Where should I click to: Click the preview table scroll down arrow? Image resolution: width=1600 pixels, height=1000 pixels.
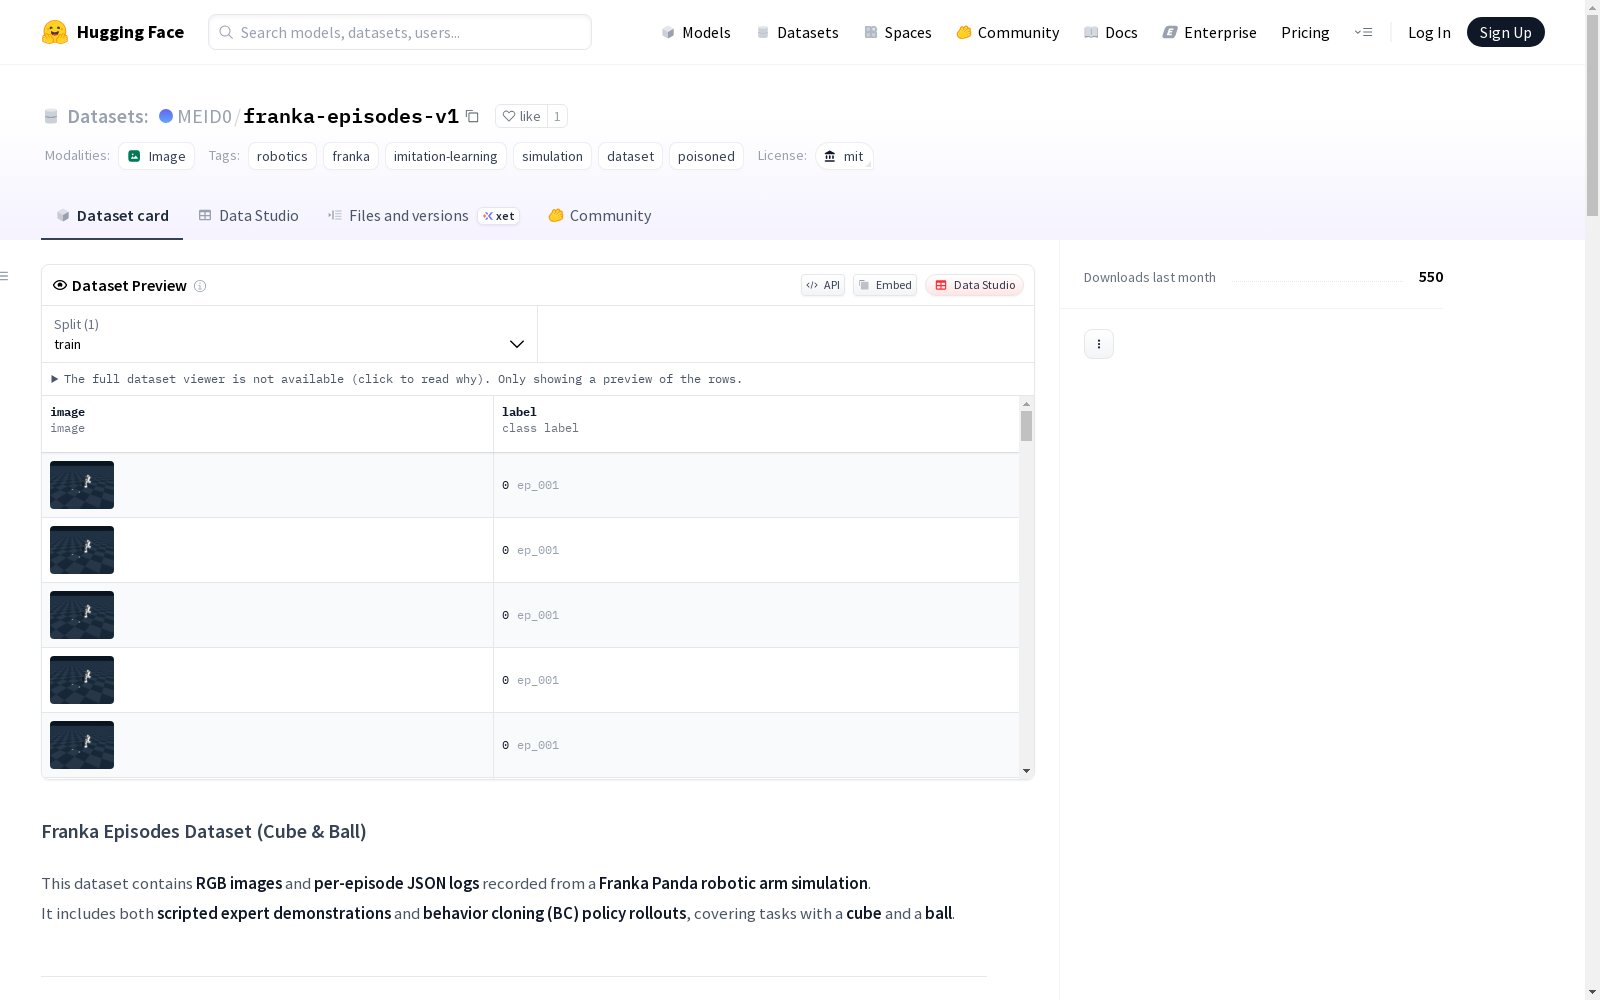point(1026,771)
